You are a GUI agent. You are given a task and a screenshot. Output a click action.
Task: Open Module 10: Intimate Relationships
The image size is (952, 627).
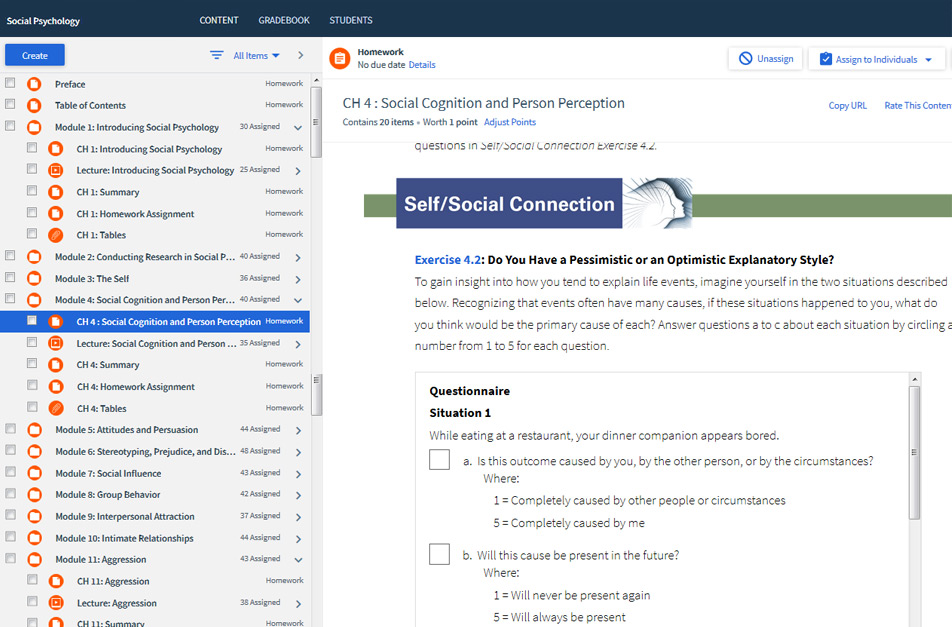(124, 538)
